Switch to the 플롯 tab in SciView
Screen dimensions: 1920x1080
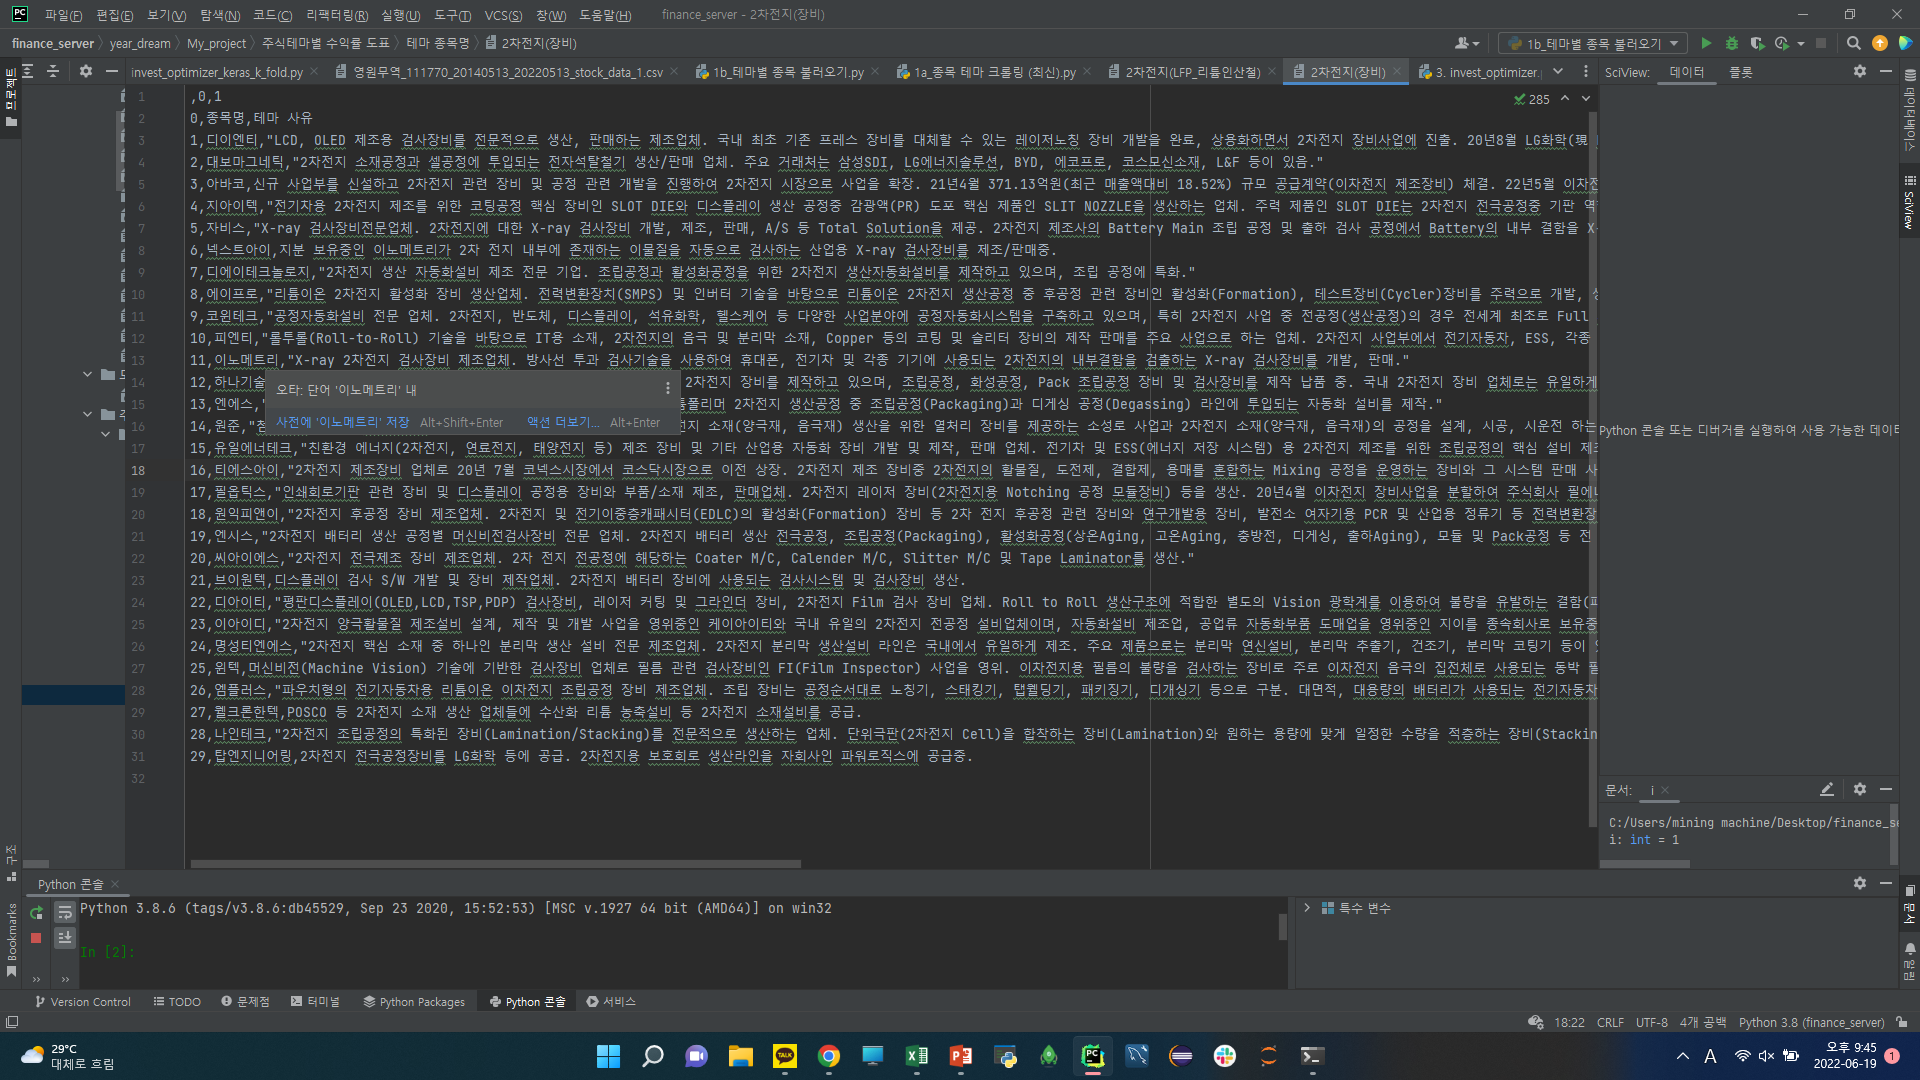pos(1740,72)
